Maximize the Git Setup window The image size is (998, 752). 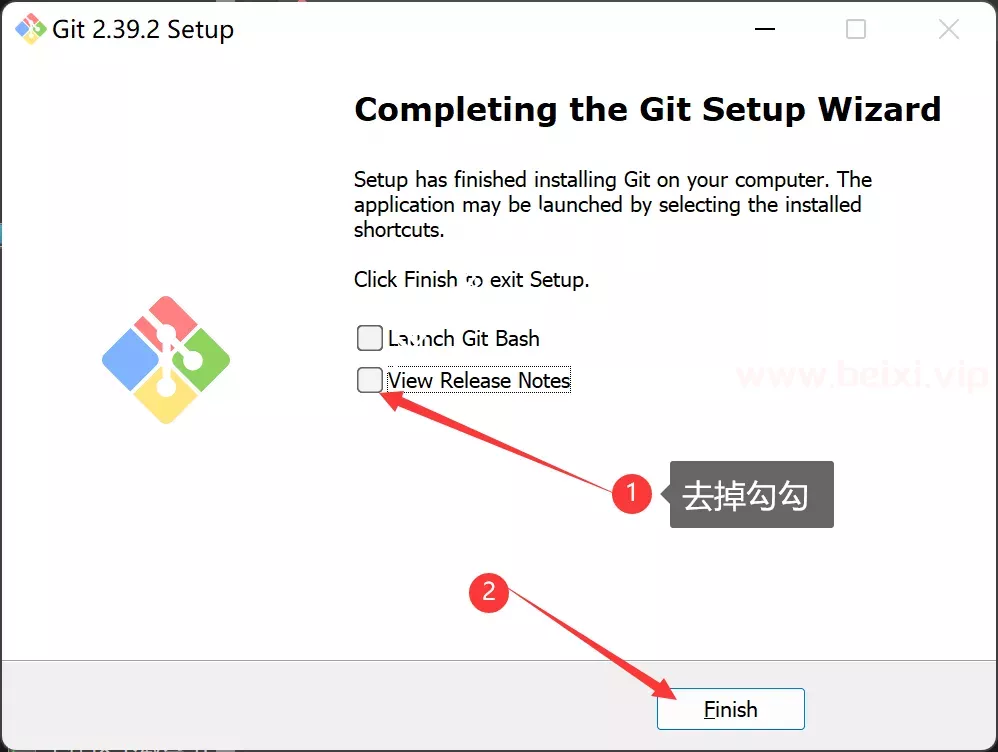point(856,29)
